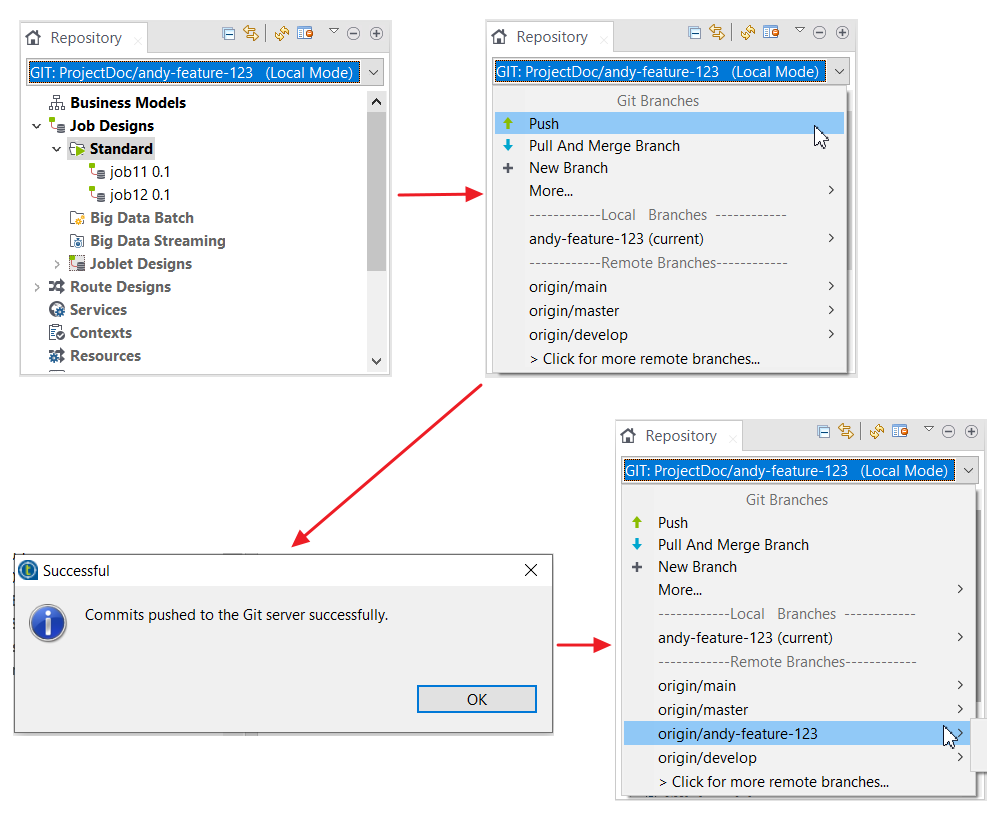The width and height of the screenshot is (999, 814).
Task: Click the blue info icon in Successful dialog
Action: pos(48,622)
